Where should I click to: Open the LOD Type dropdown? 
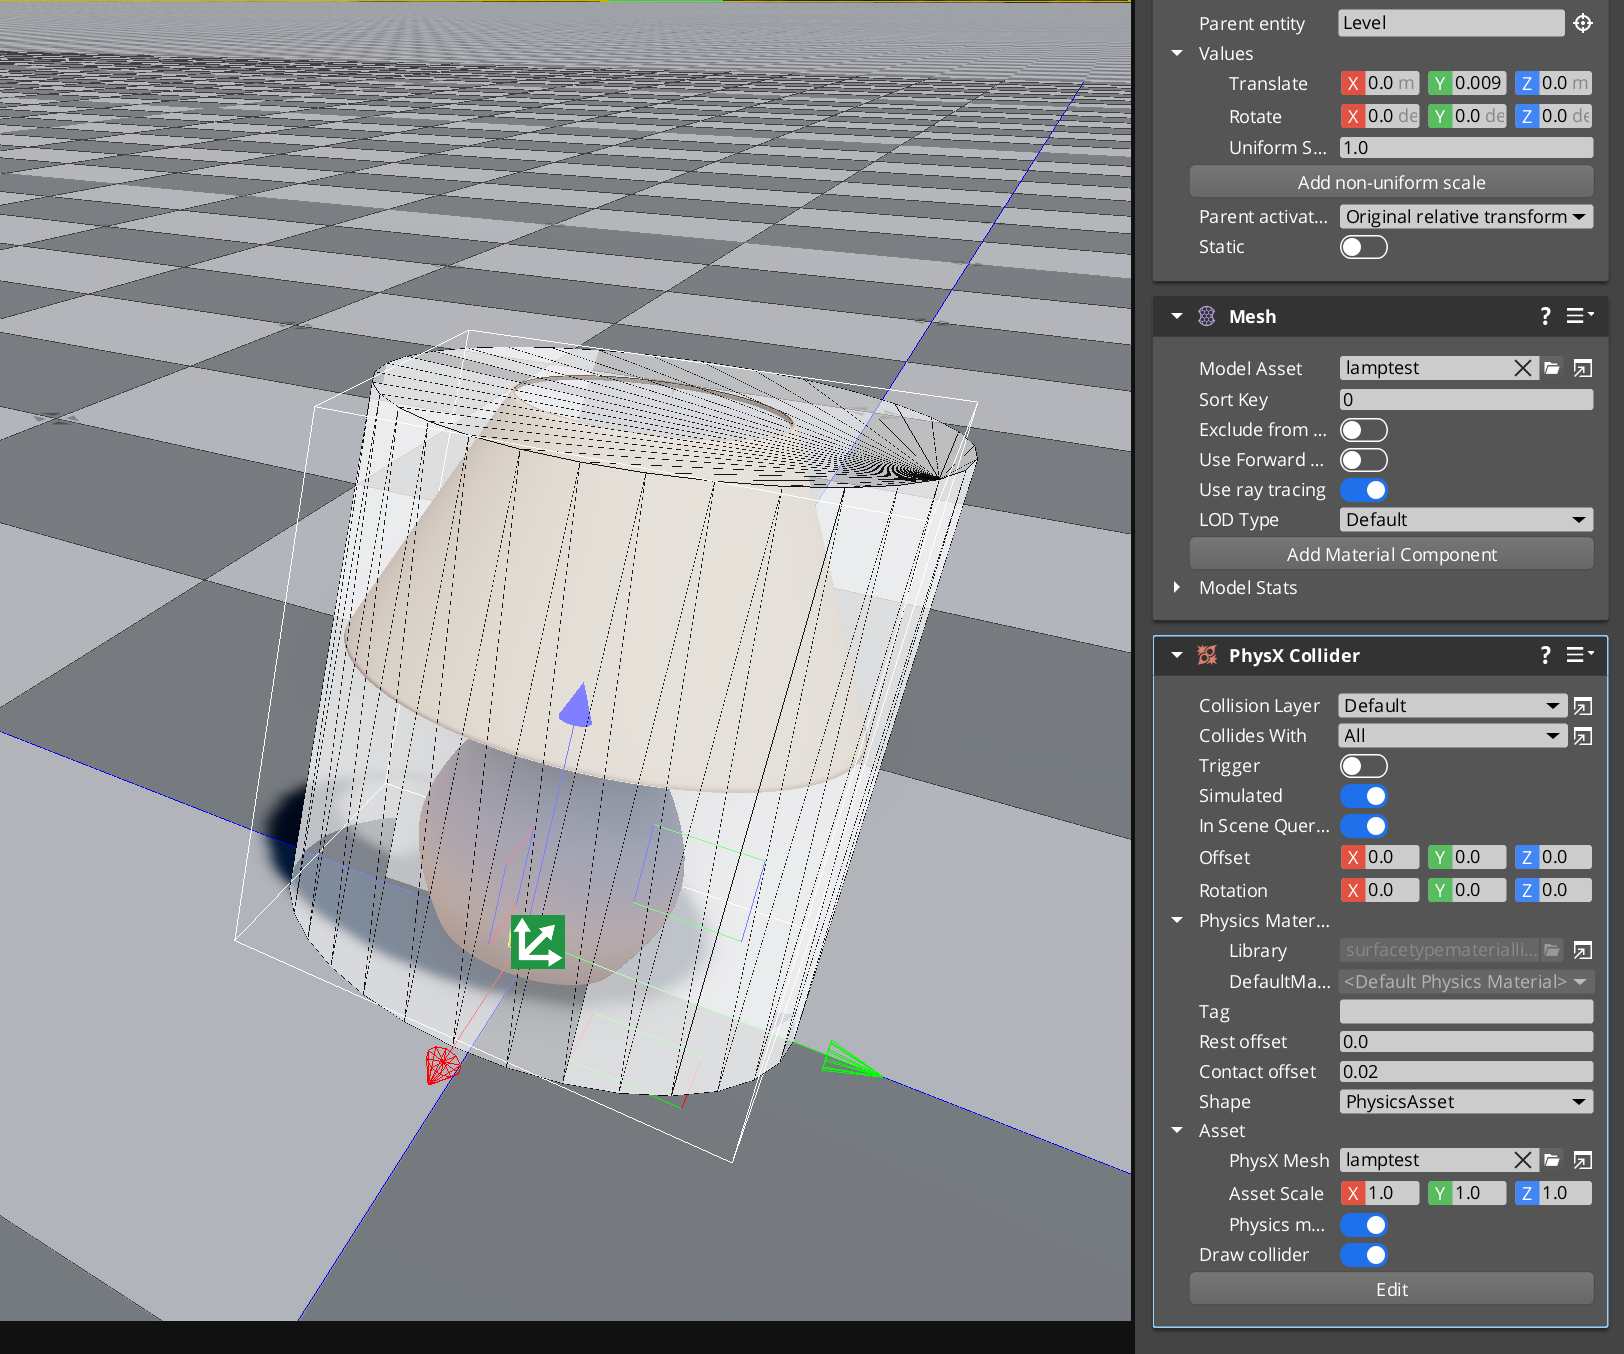click(x=1466, y=519)
